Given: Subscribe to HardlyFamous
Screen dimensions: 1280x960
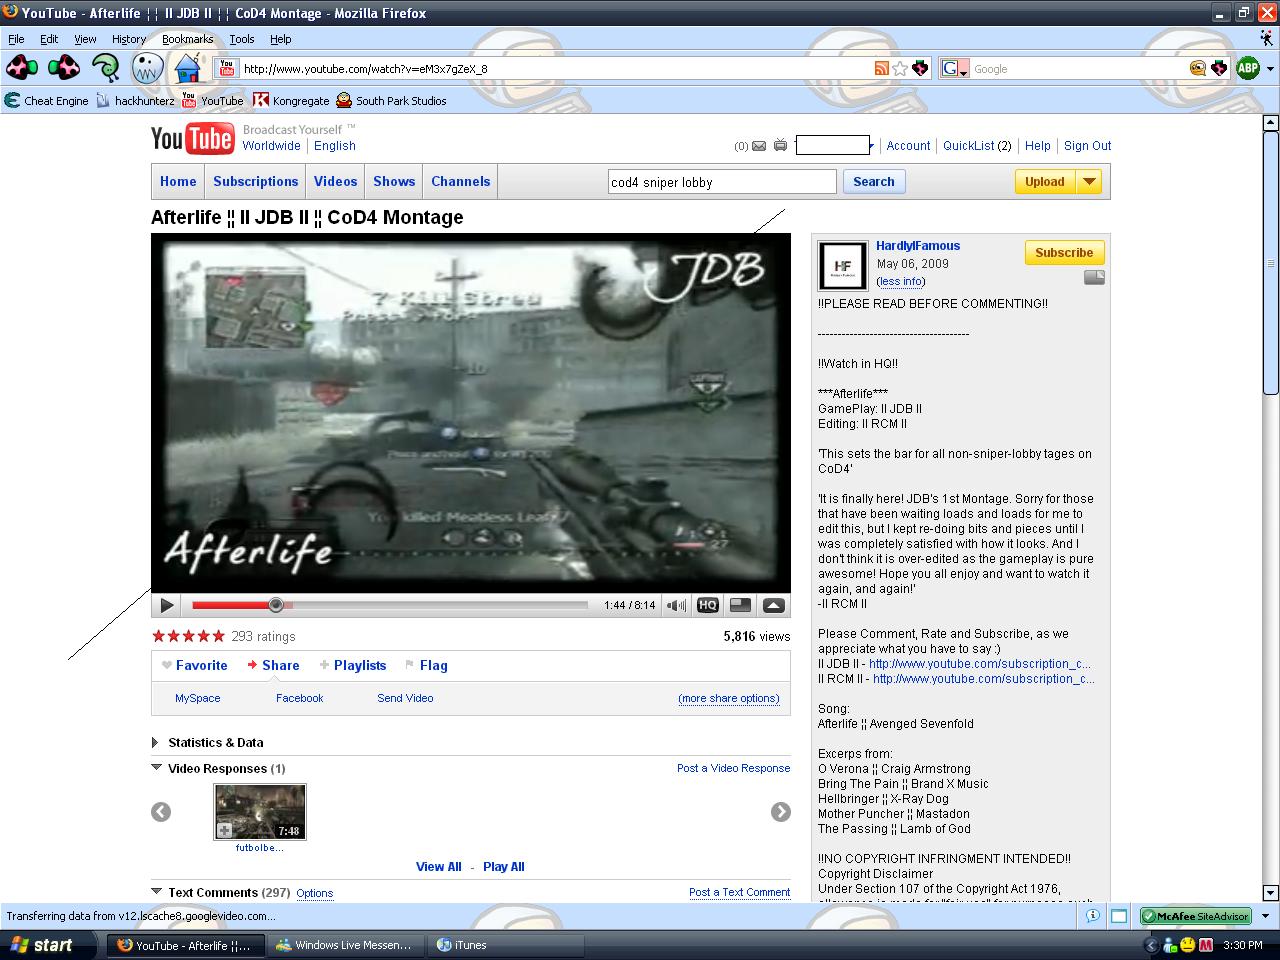Looking at the screenshot, I should (1064, 253).
